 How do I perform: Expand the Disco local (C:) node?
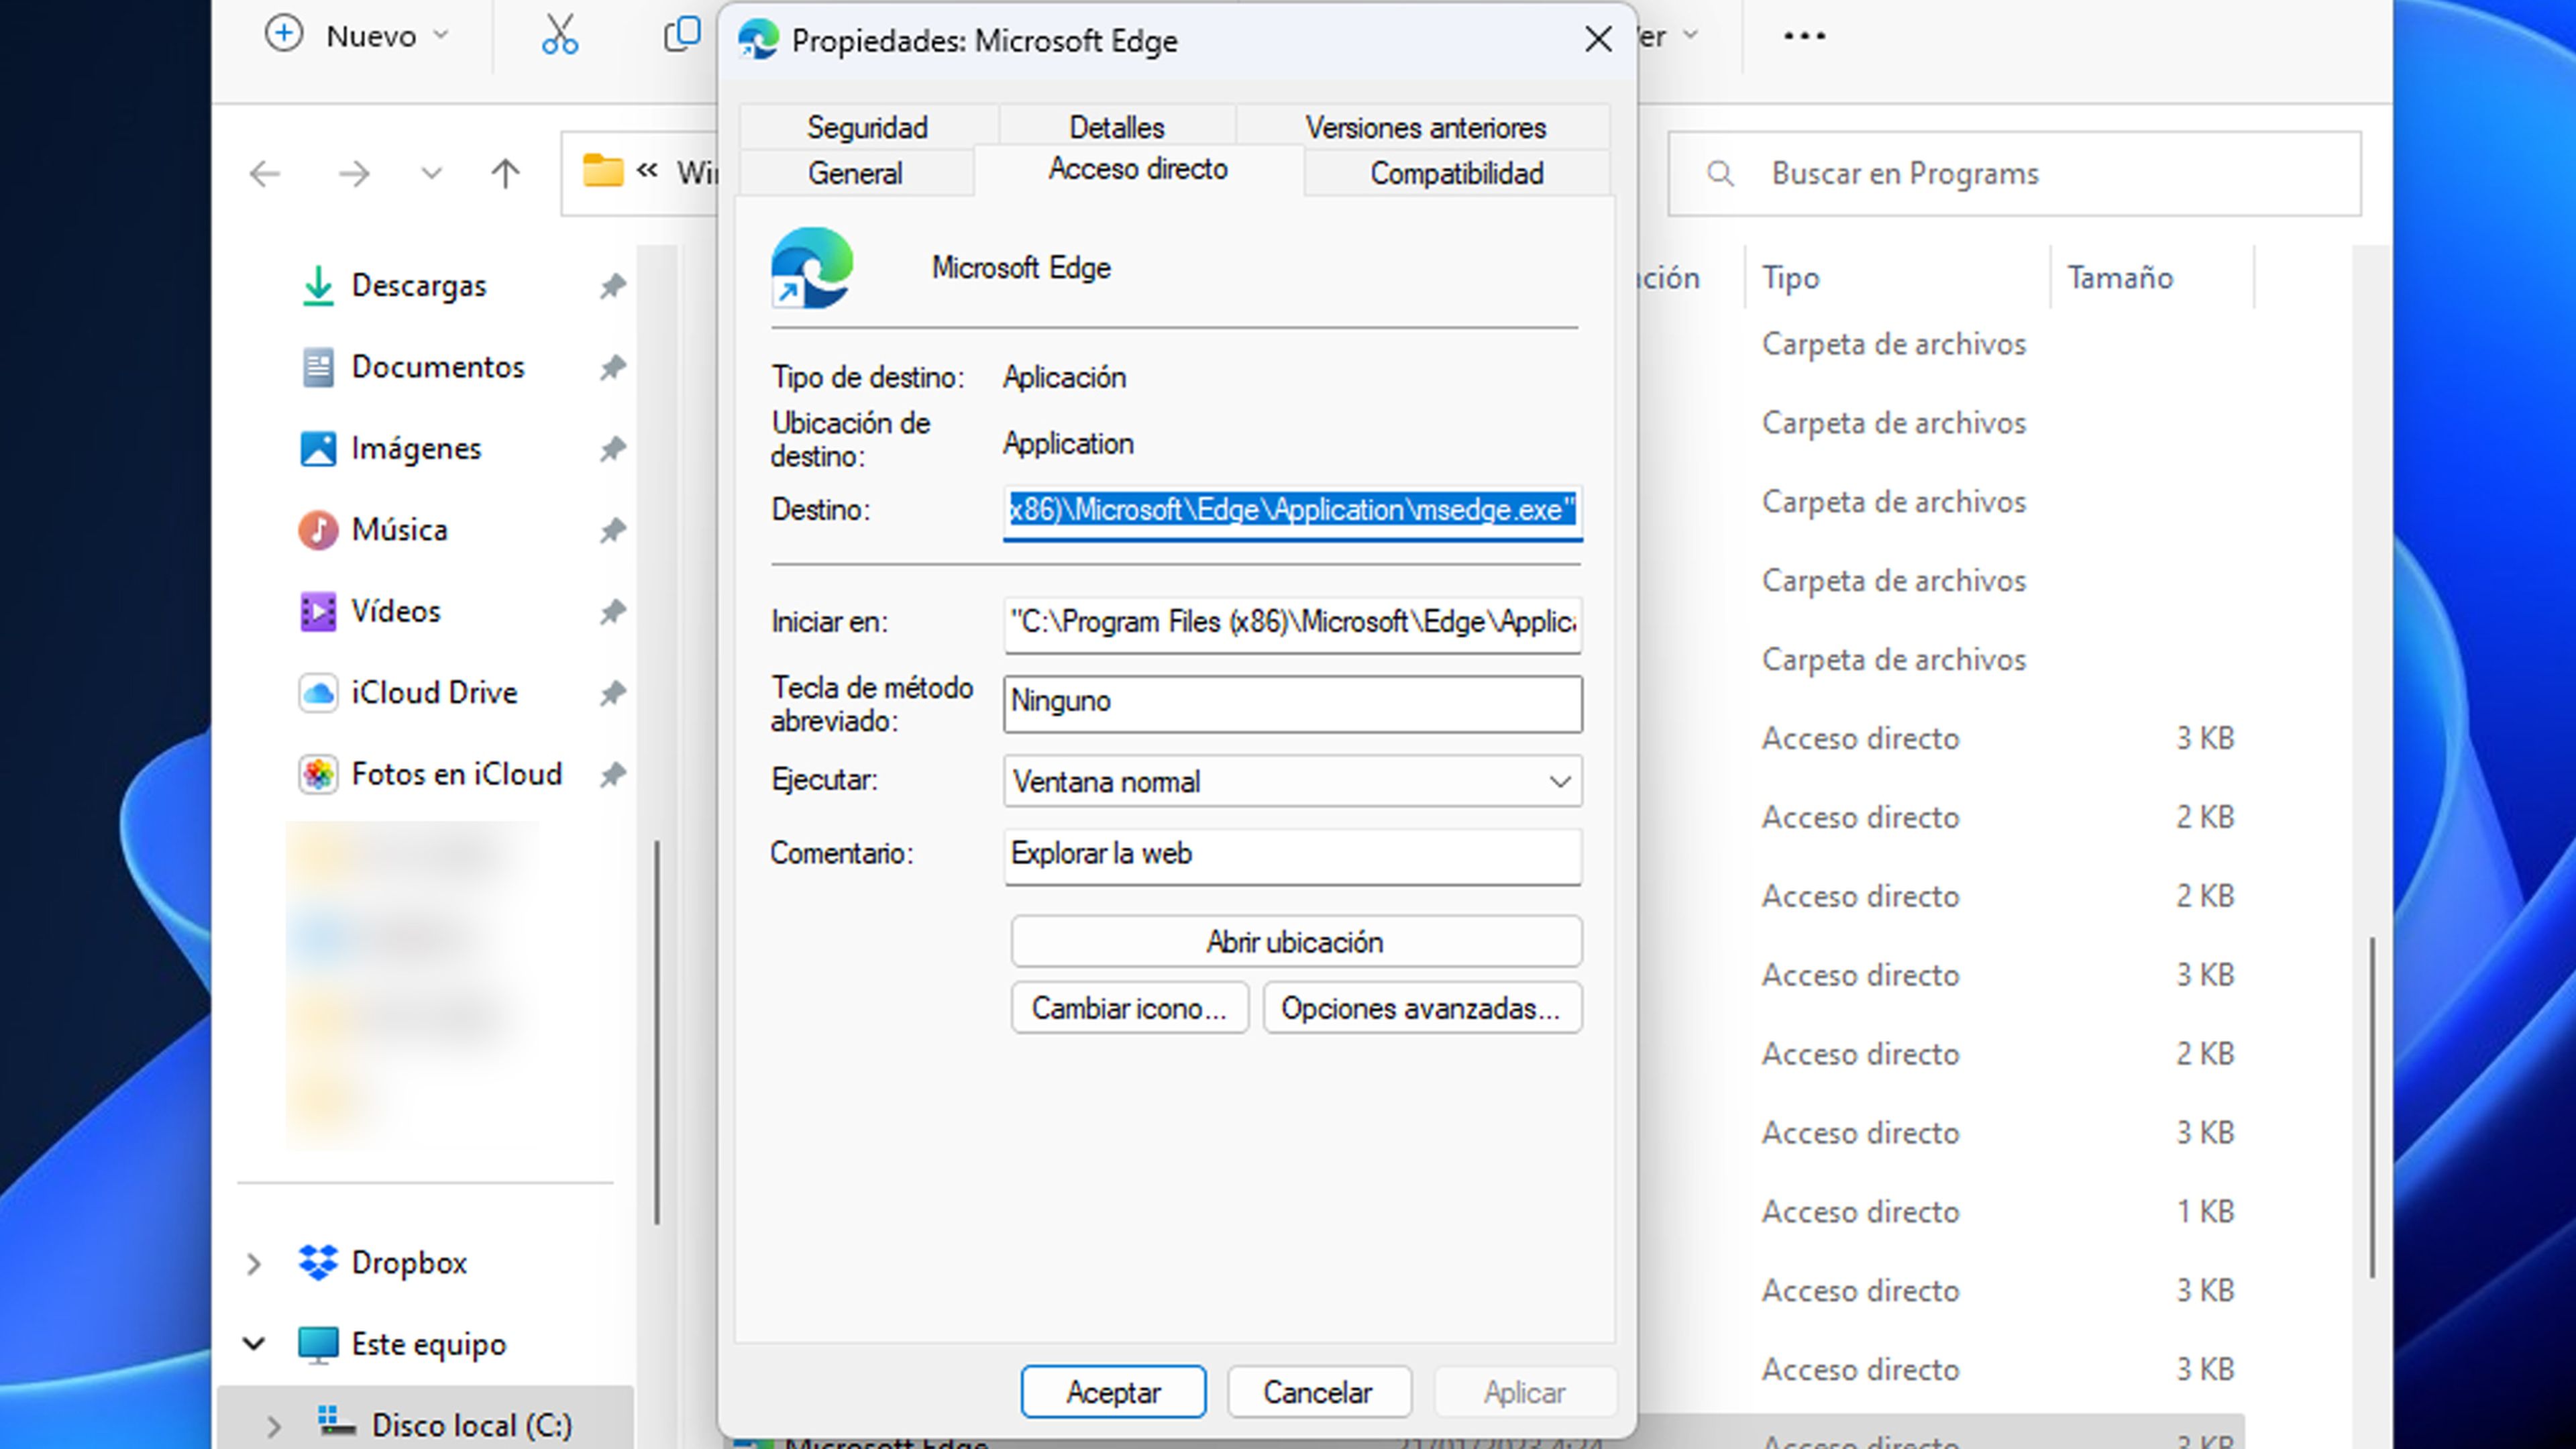point(273,1426)
